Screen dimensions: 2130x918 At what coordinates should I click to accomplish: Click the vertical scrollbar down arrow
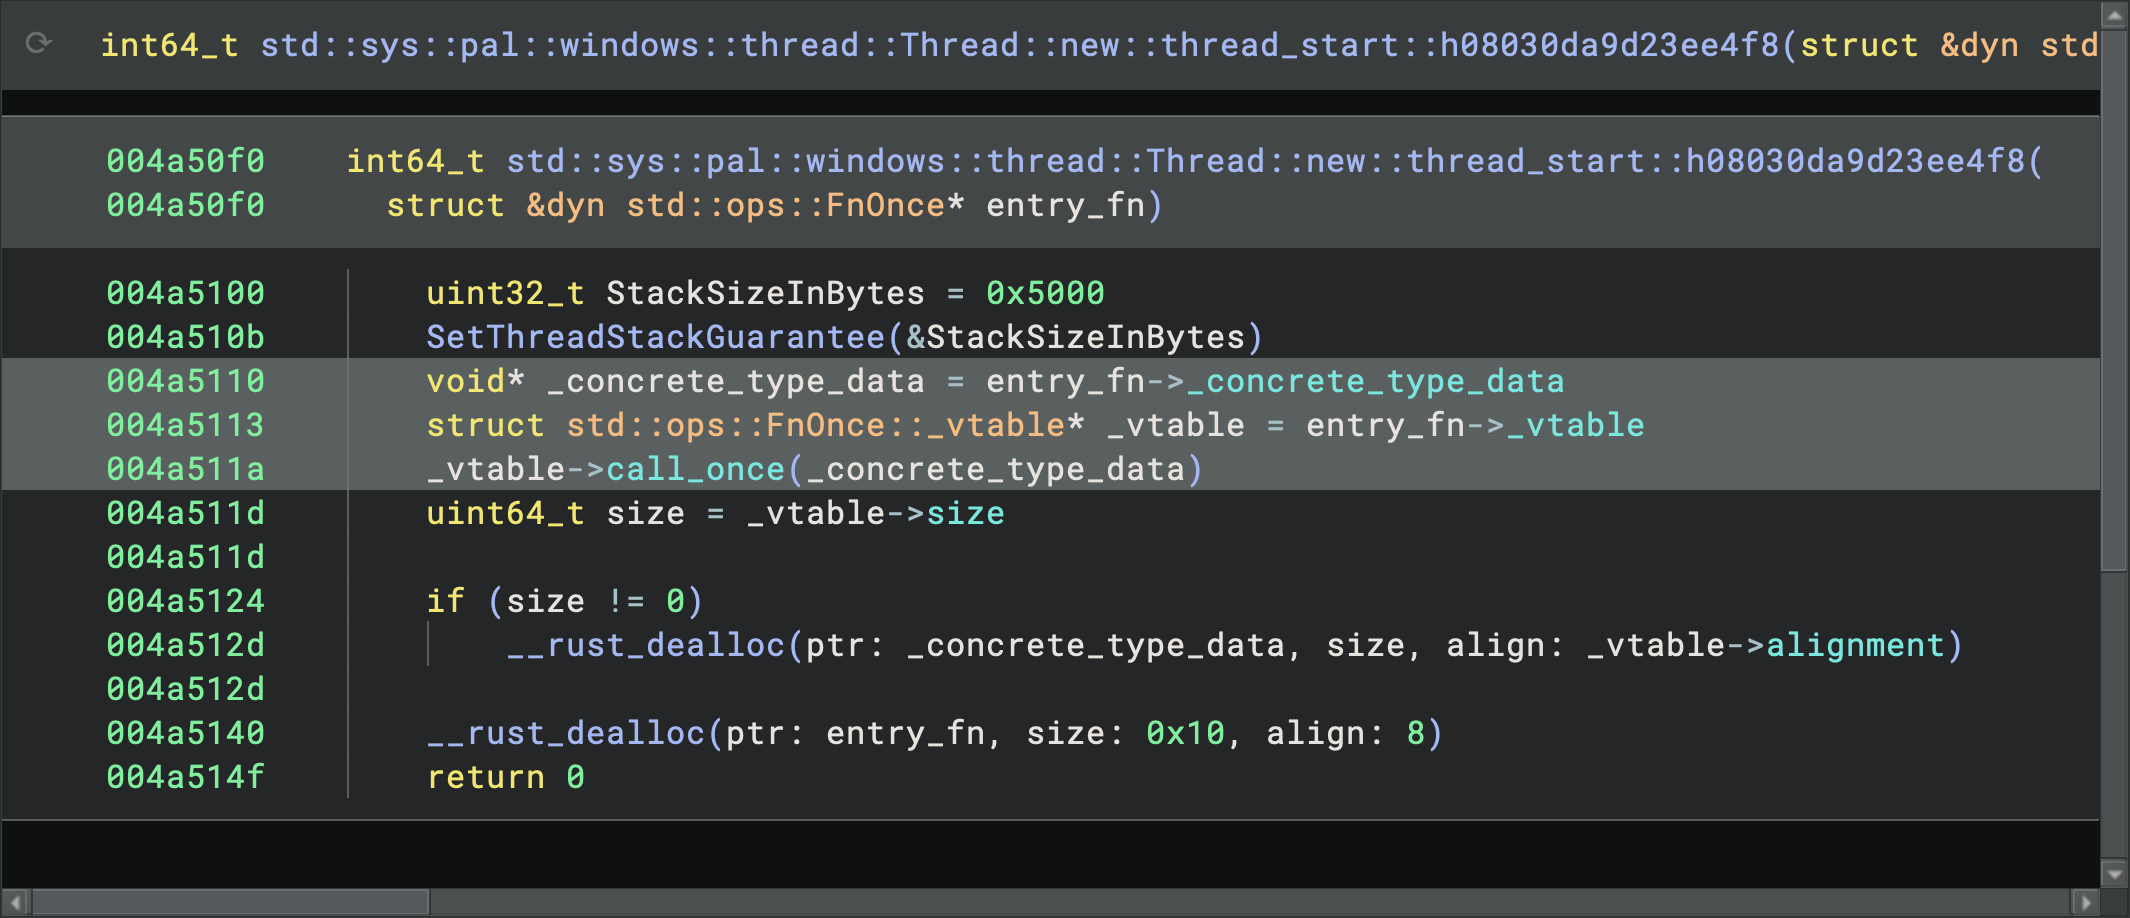coord(2114,873)
